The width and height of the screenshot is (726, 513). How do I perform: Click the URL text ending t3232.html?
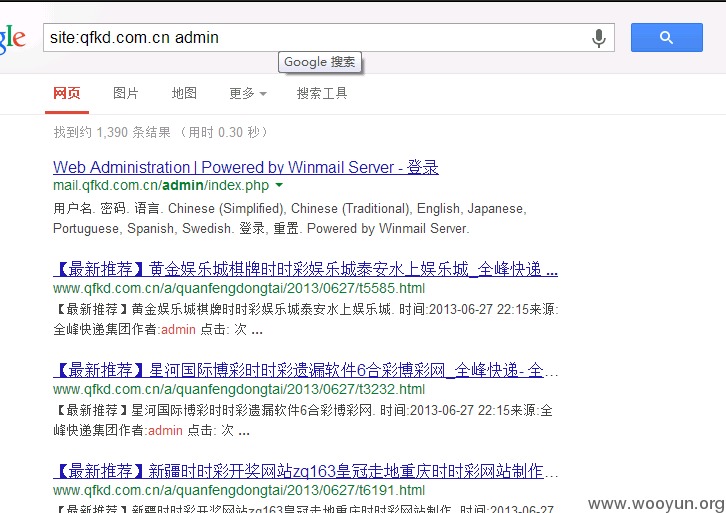pyautogui.click(x=239, y=389)
